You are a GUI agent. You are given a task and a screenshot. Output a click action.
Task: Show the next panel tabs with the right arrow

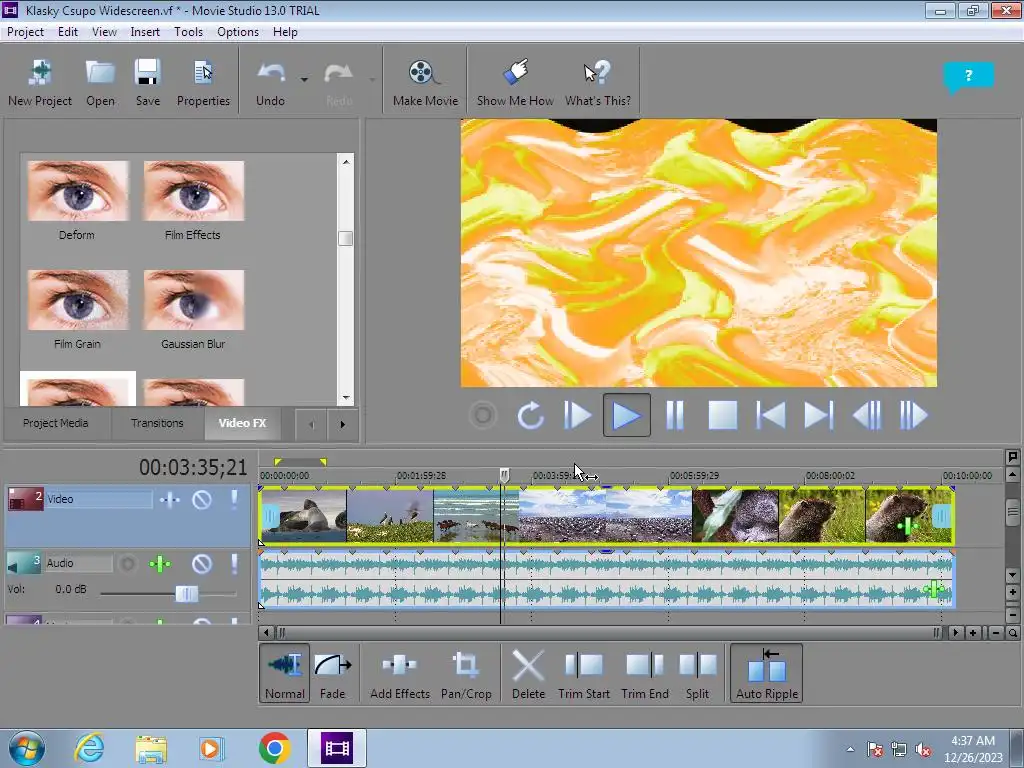tap(342, 424)
